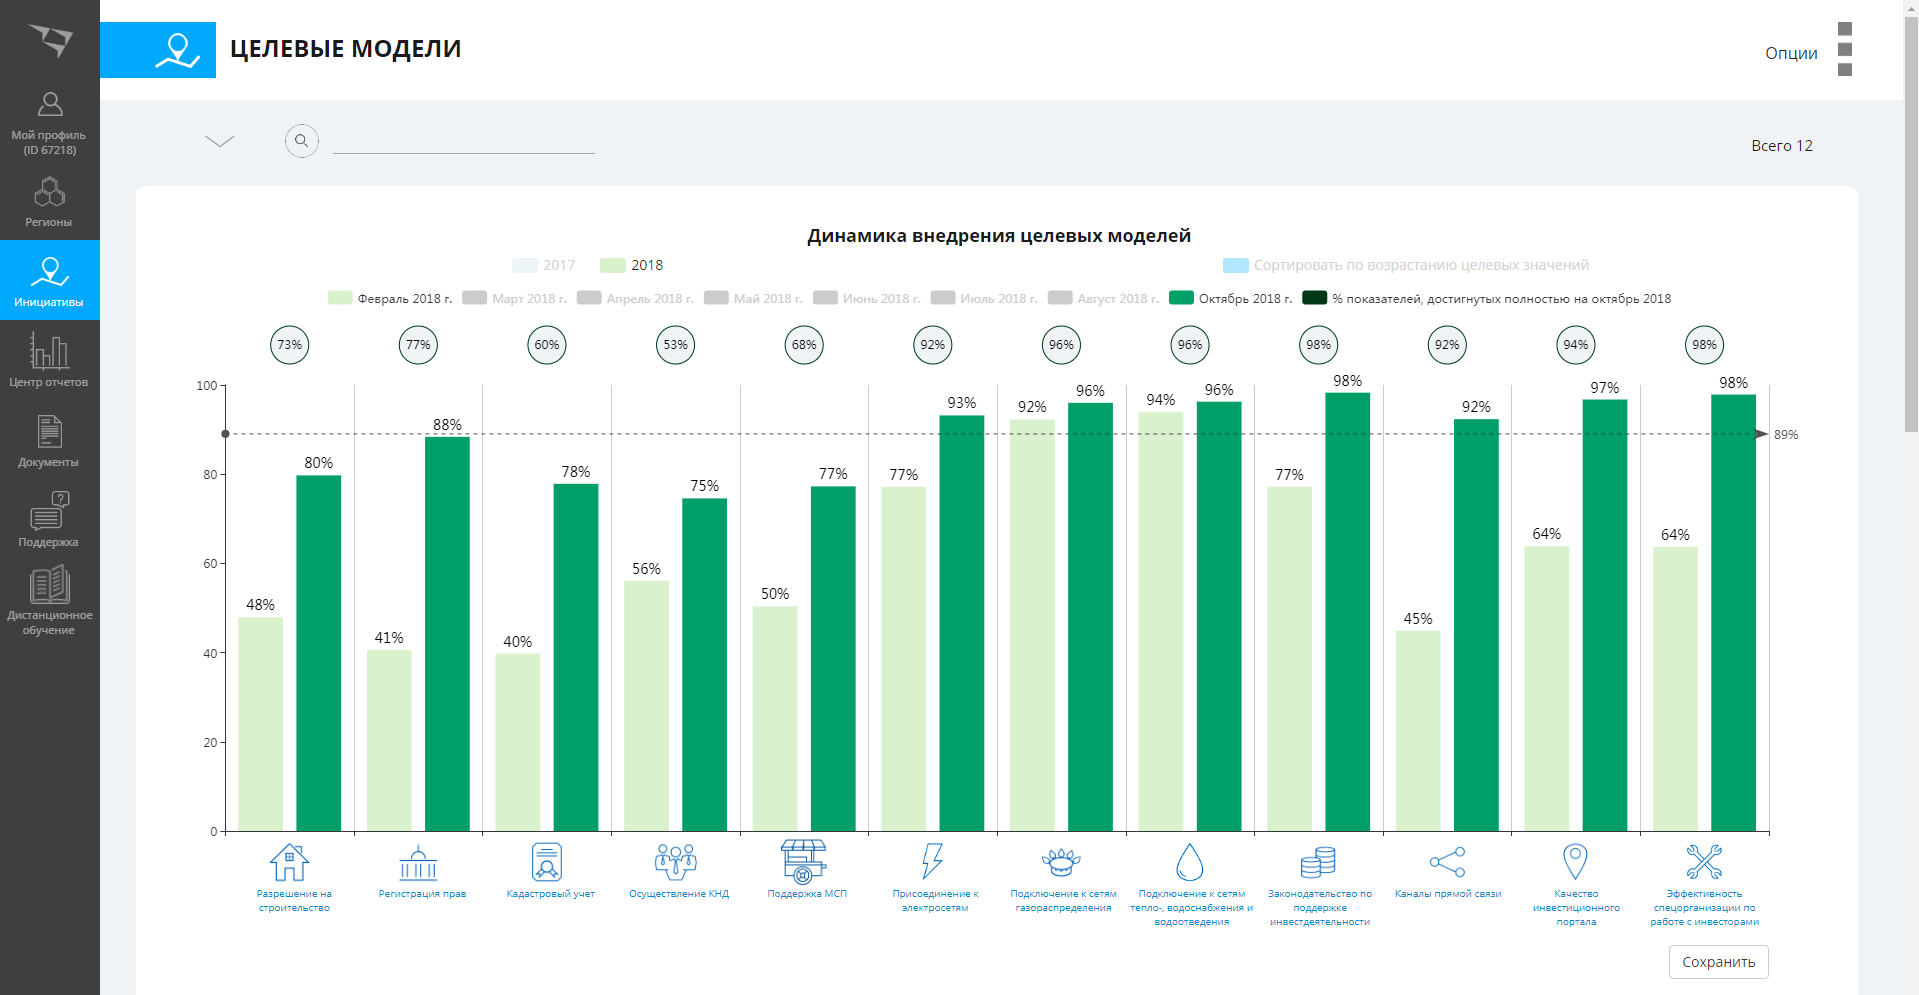Click the search input field

(x=463, y=141)
